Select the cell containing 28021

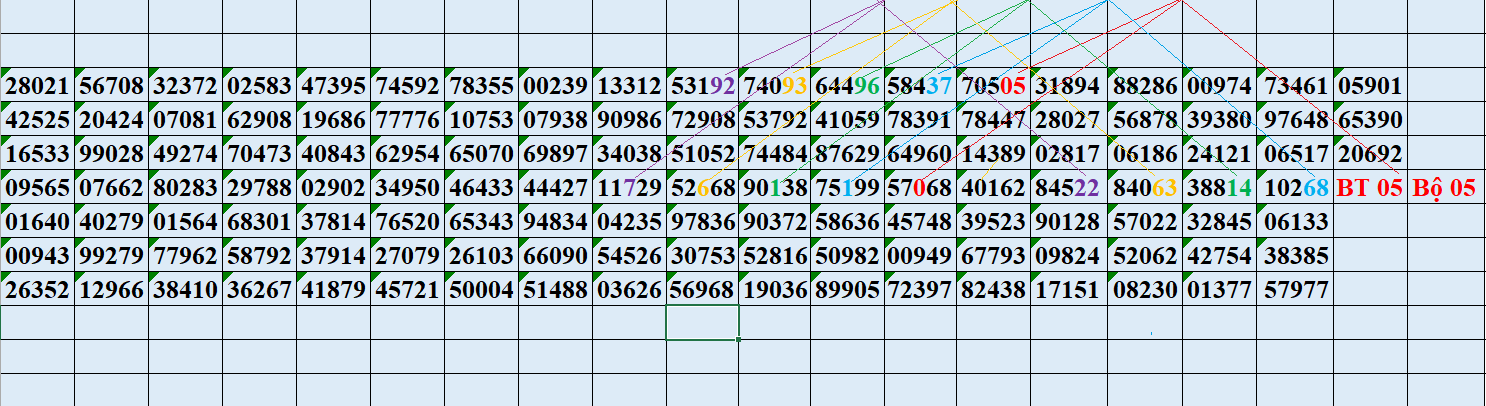pyautogui.click(x=37, y=86)
